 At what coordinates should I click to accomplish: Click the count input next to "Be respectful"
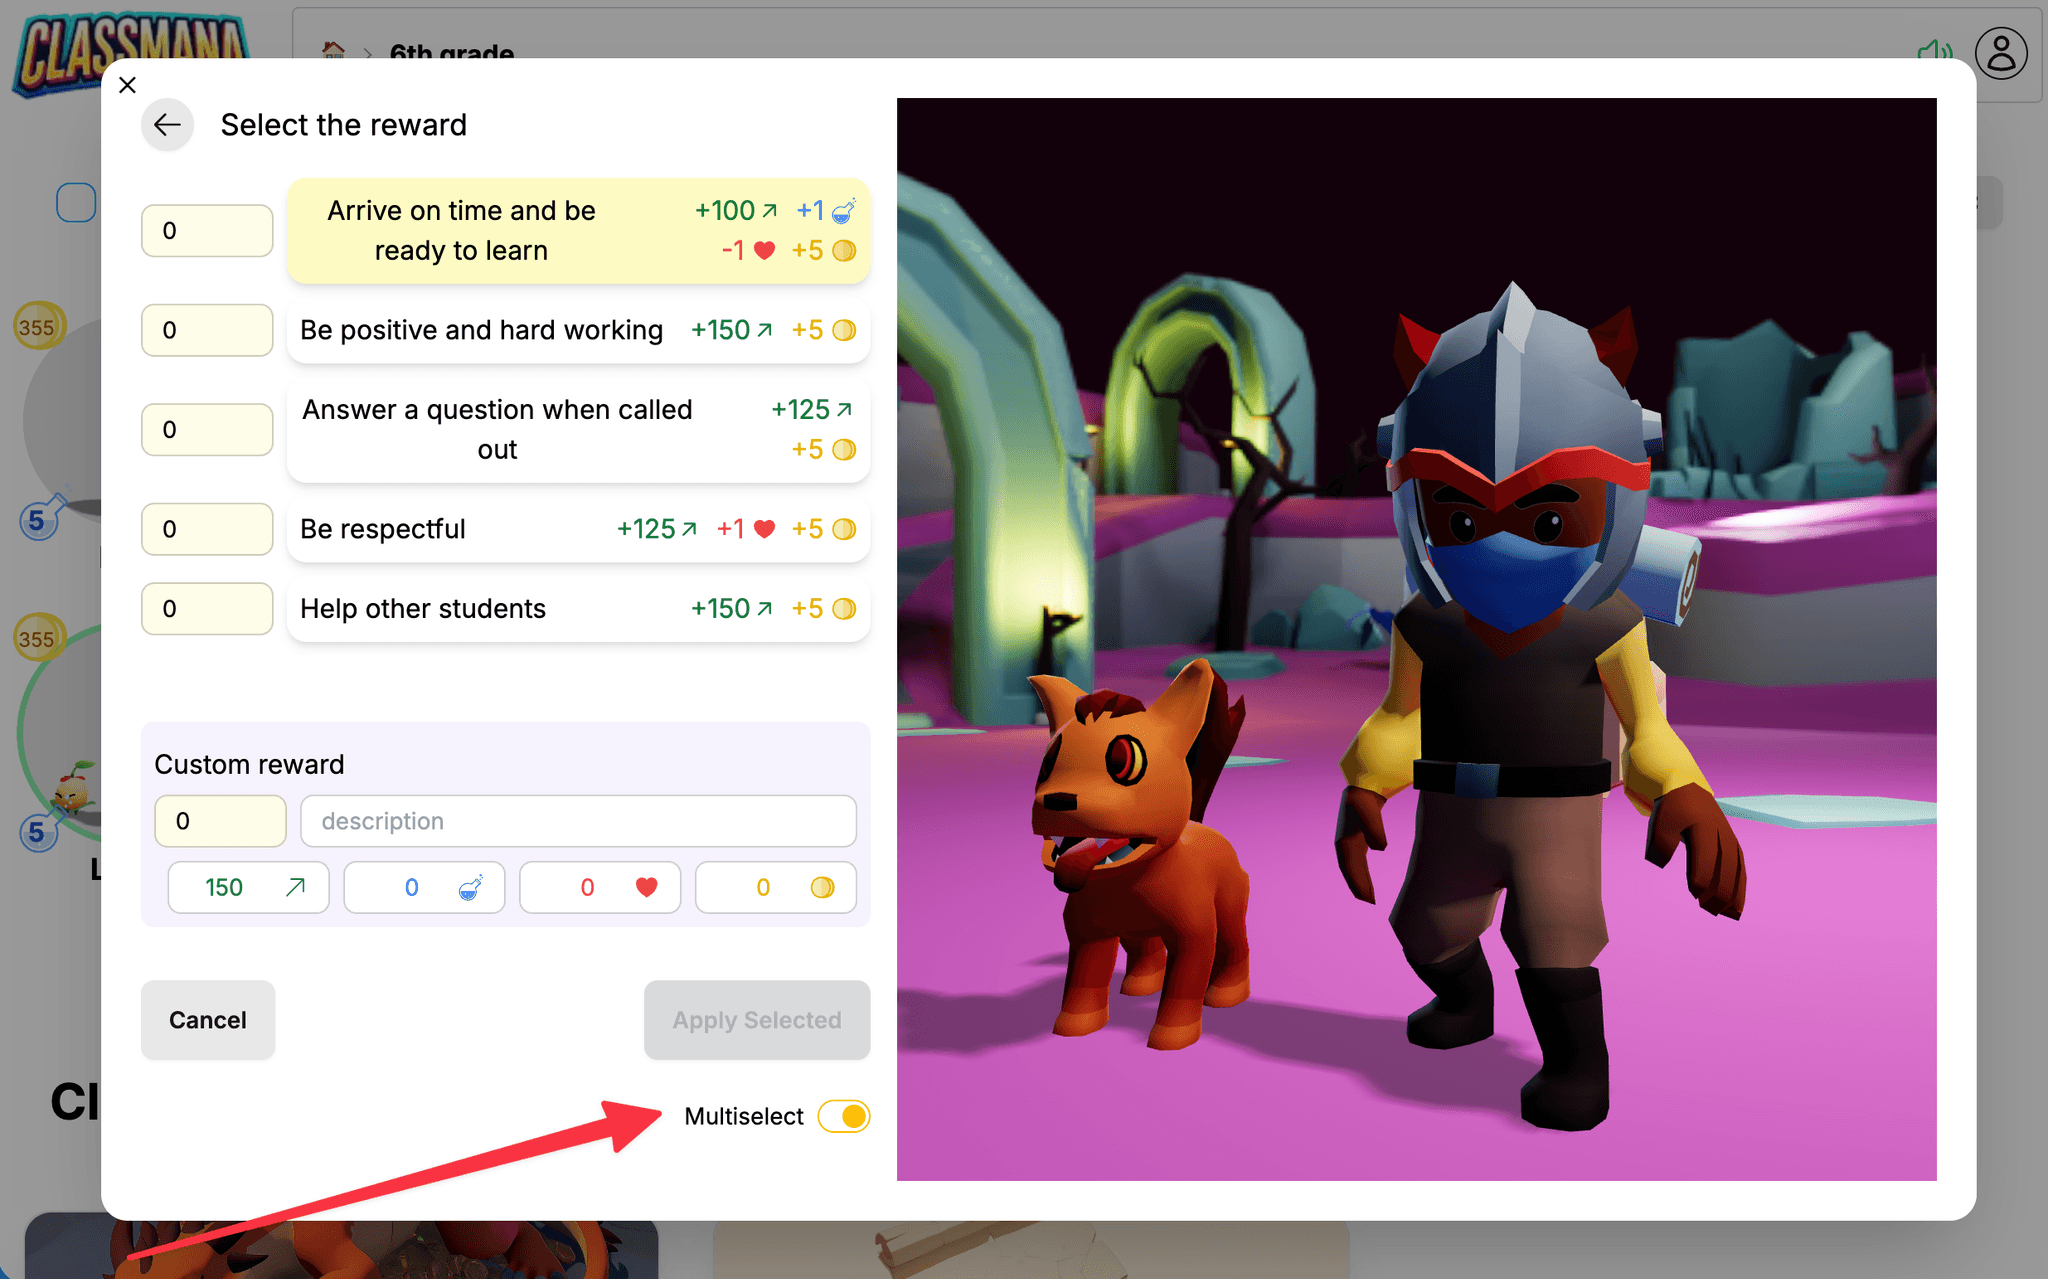tap(207, 529)
